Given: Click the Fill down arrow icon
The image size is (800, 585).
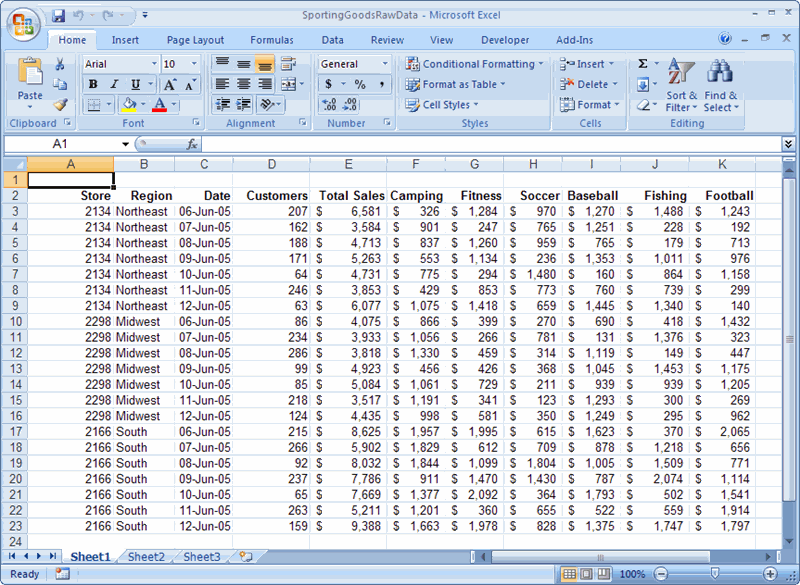Looking at the screenshot, I should click(x=643, y=84).
